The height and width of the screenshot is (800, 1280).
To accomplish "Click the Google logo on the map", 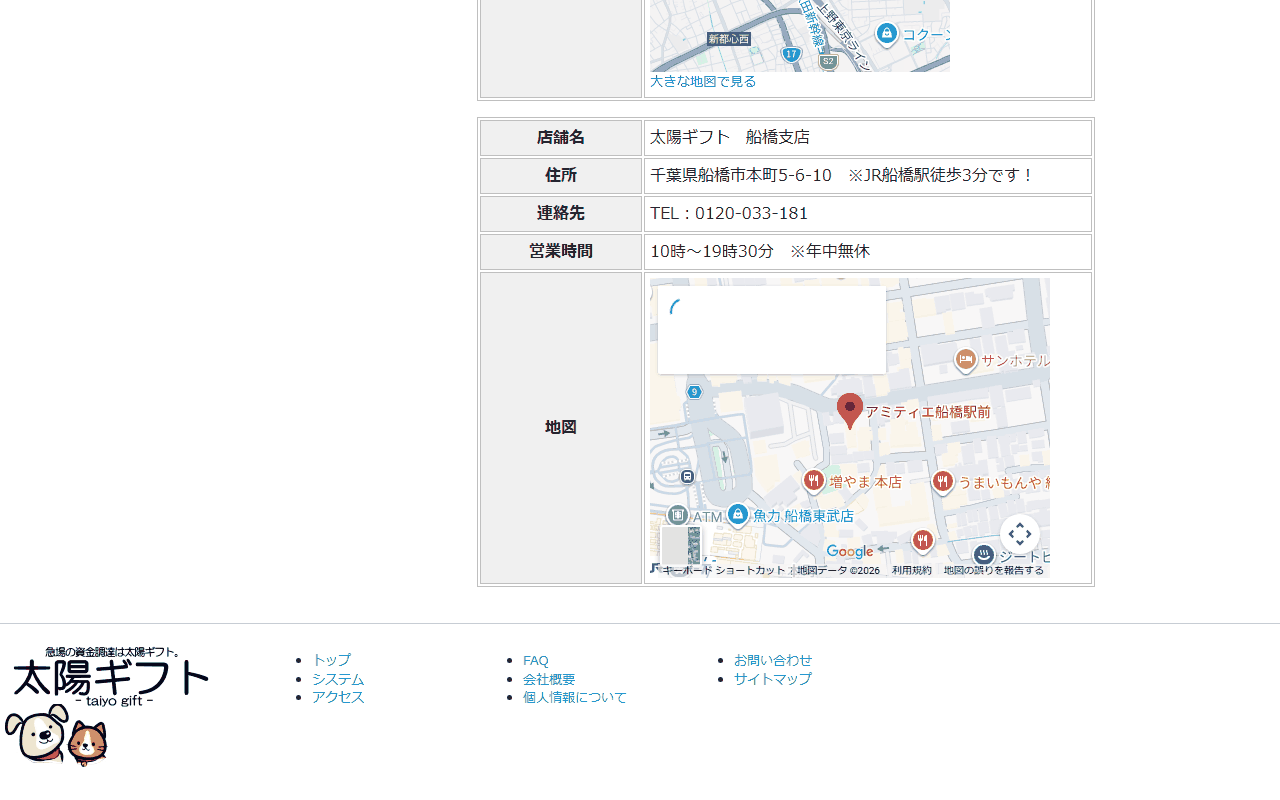I will [850, 552].
